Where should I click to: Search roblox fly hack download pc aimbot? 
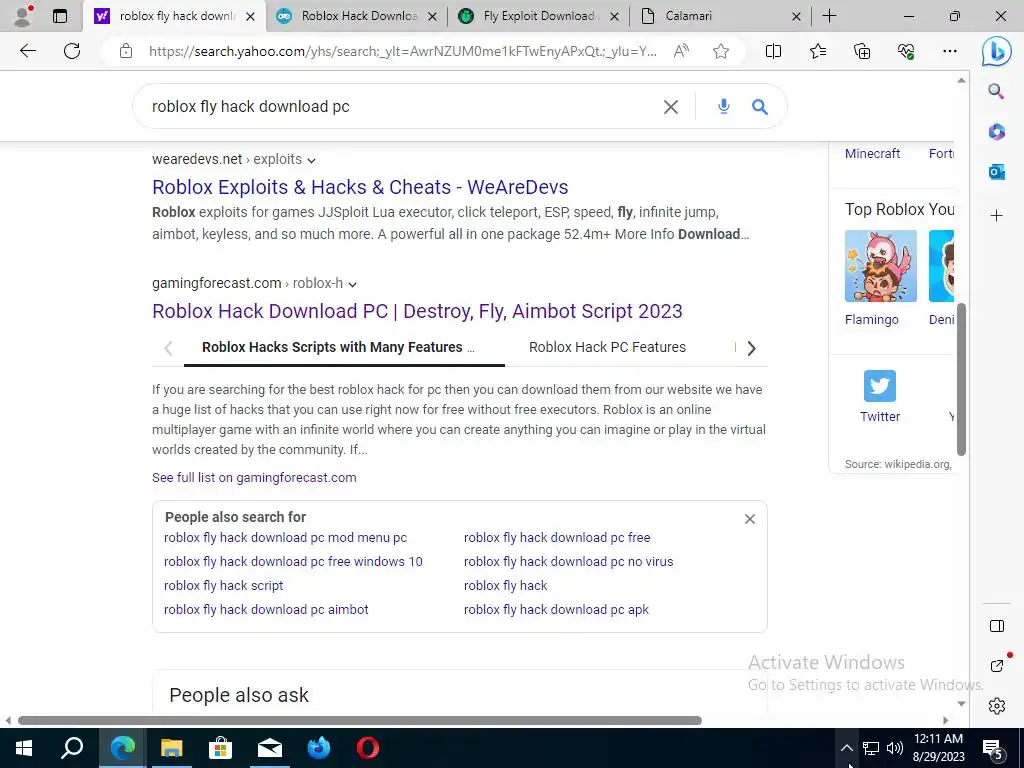[266, 609]
